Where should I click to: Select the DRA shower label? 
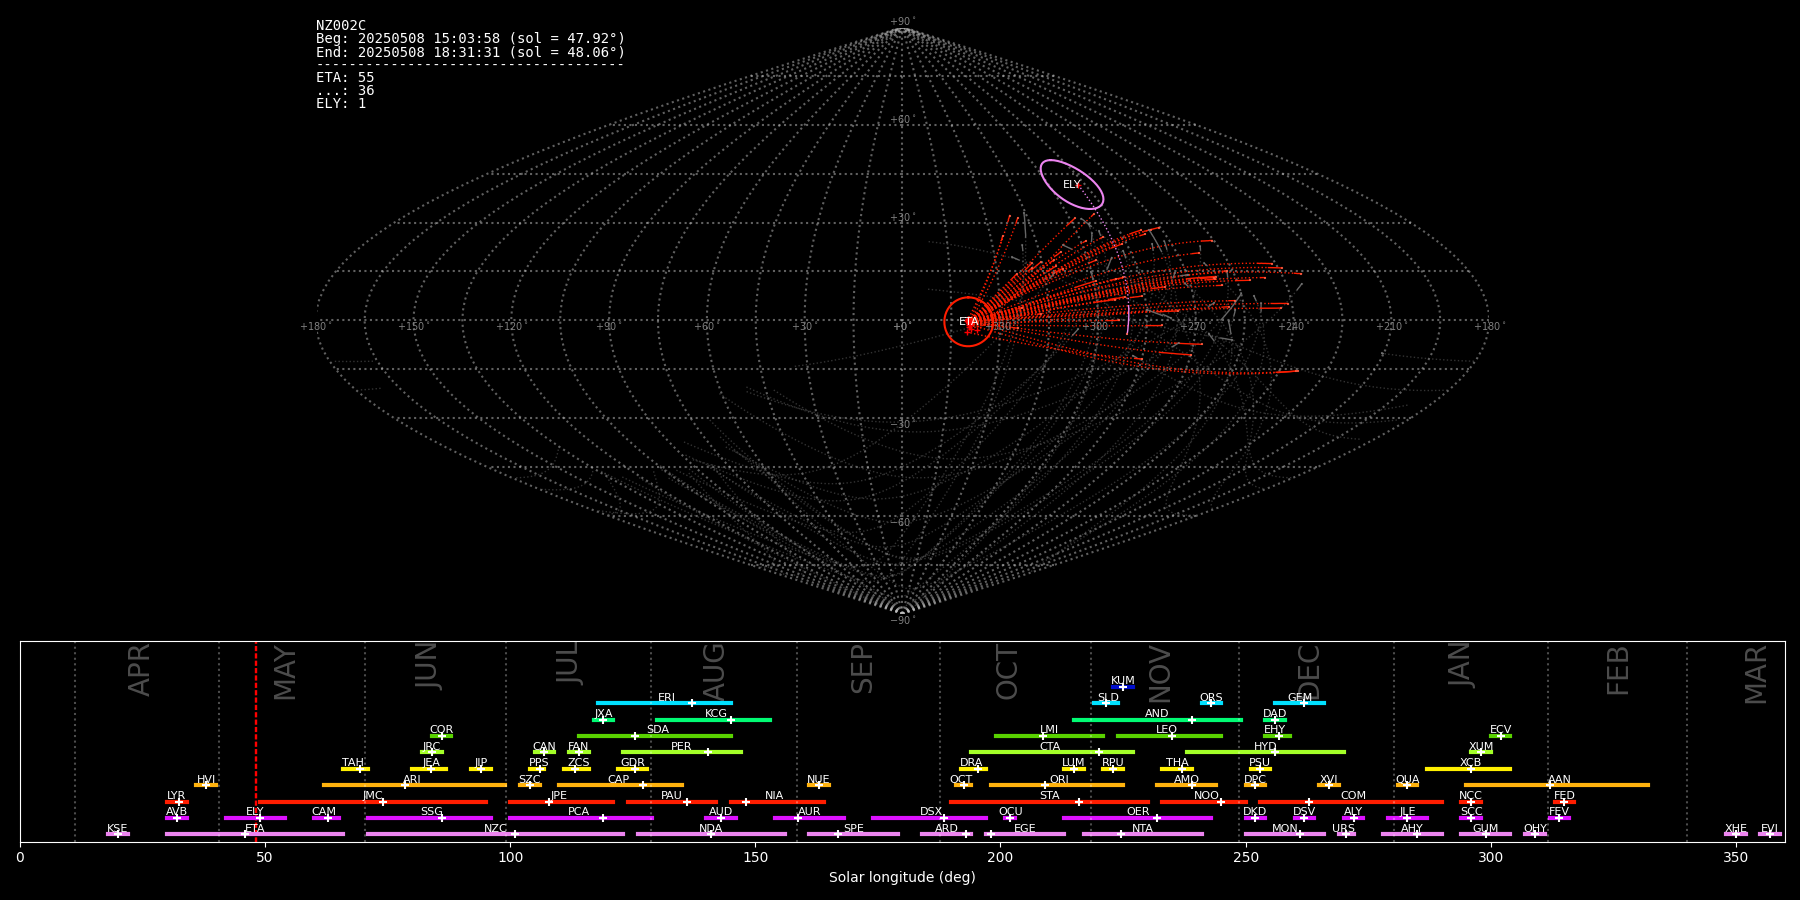point(971,763)
